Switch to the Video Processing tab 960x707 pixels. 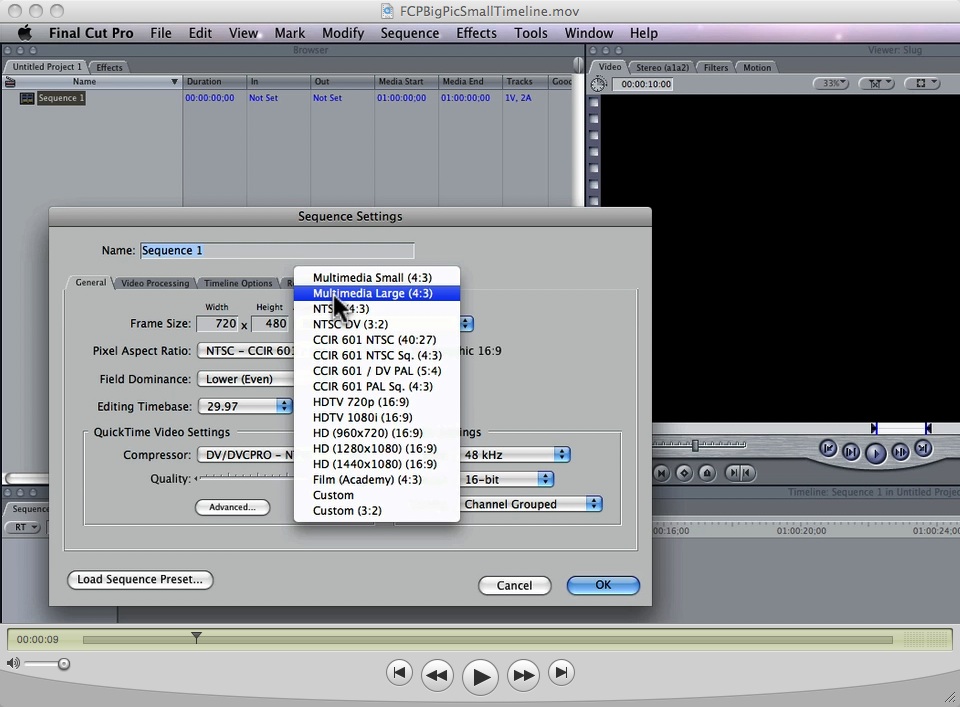tap(155, 283)
